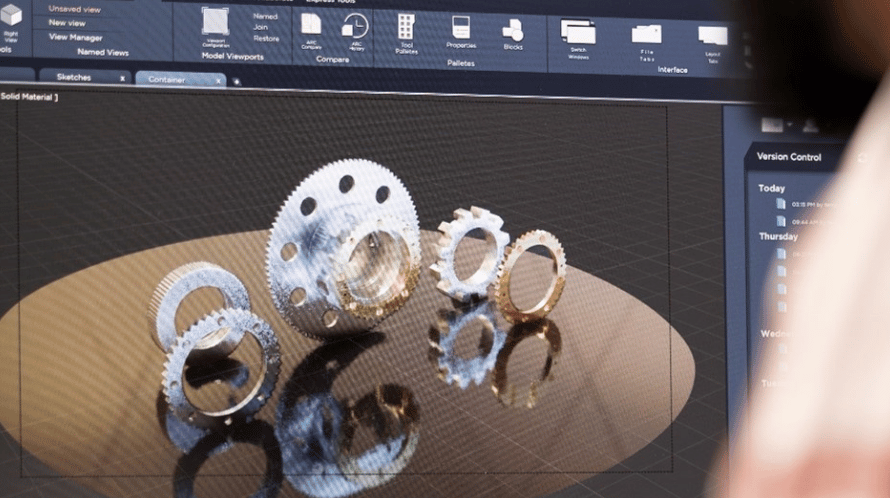Close the Container tab

point(219,80)
